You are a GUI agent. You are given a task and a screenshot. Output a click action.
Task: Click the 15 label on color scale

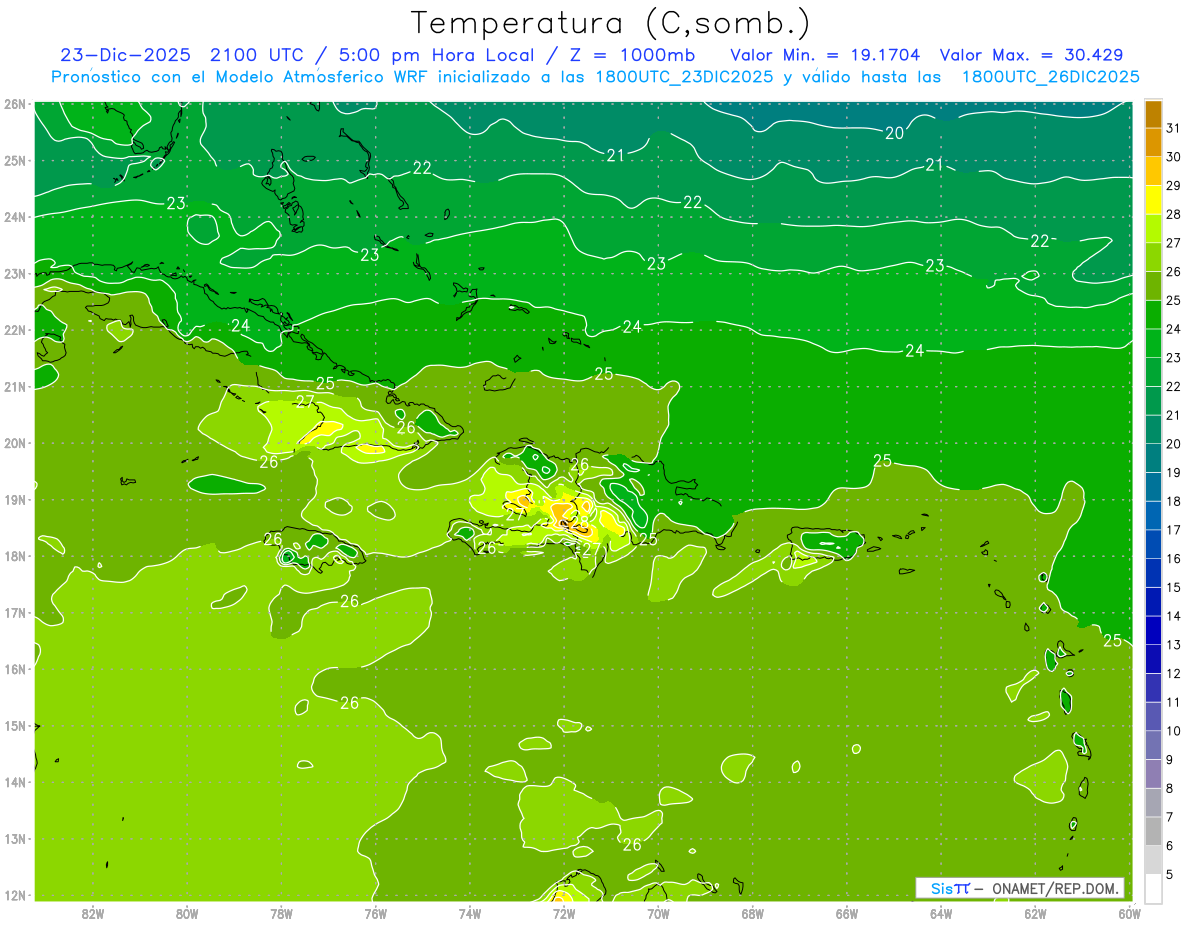[x=1173, y=587]
